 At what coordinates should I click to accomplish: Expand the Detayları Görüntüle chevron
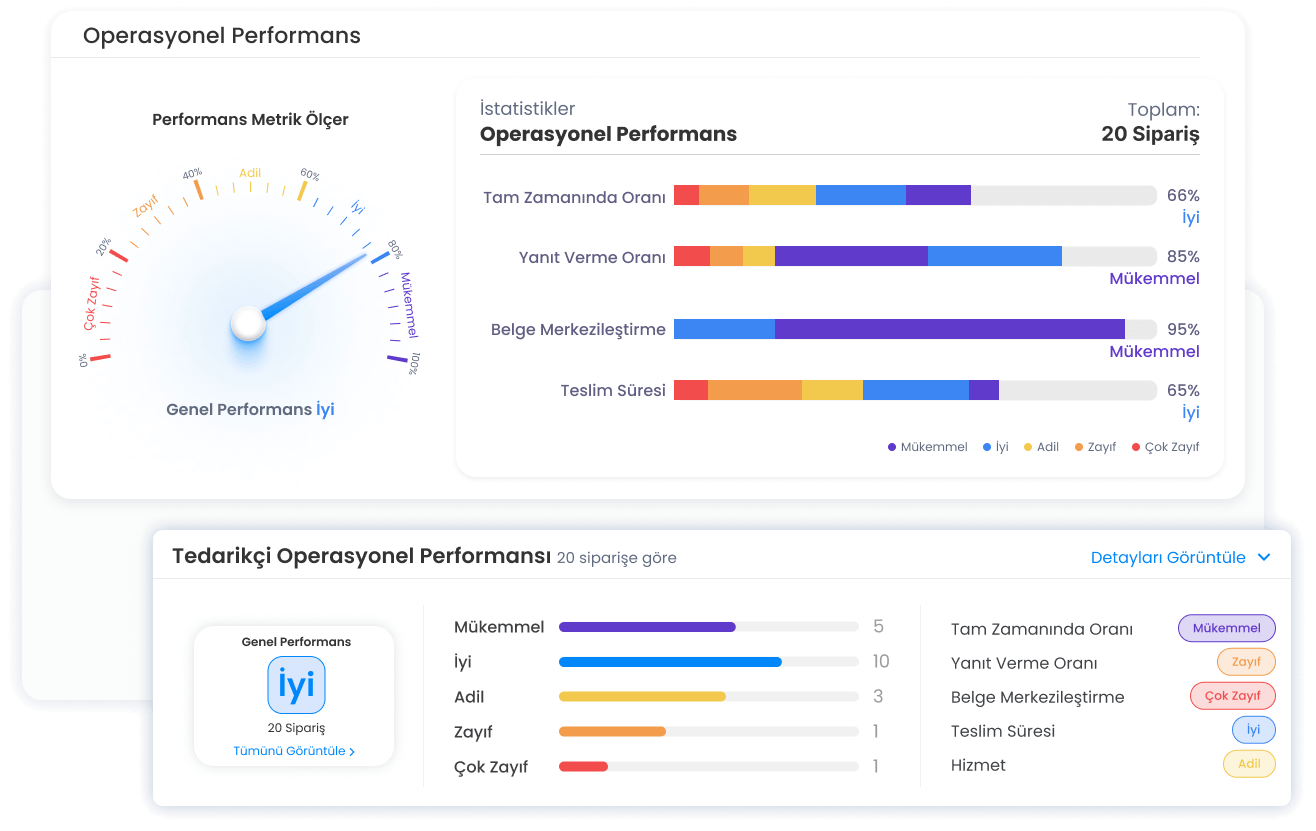(1264, 558)
